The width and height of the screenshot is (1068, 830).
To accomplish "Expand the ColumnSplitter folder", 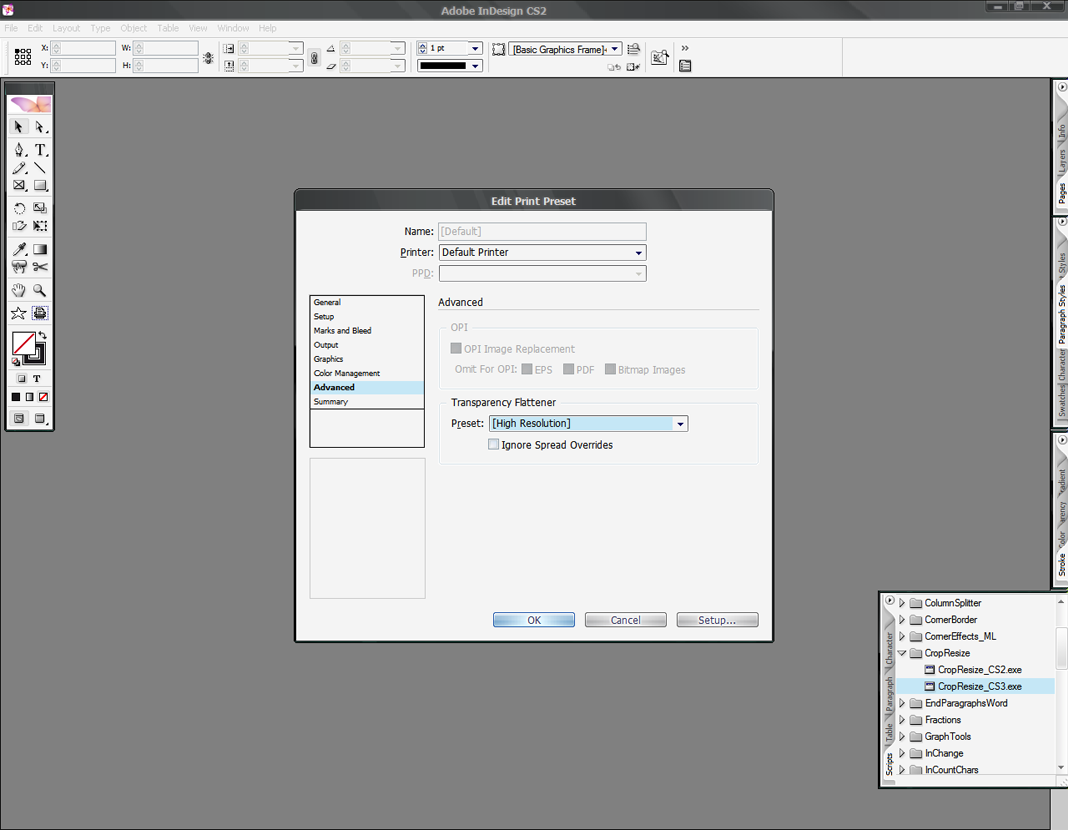I will point(902,603).
